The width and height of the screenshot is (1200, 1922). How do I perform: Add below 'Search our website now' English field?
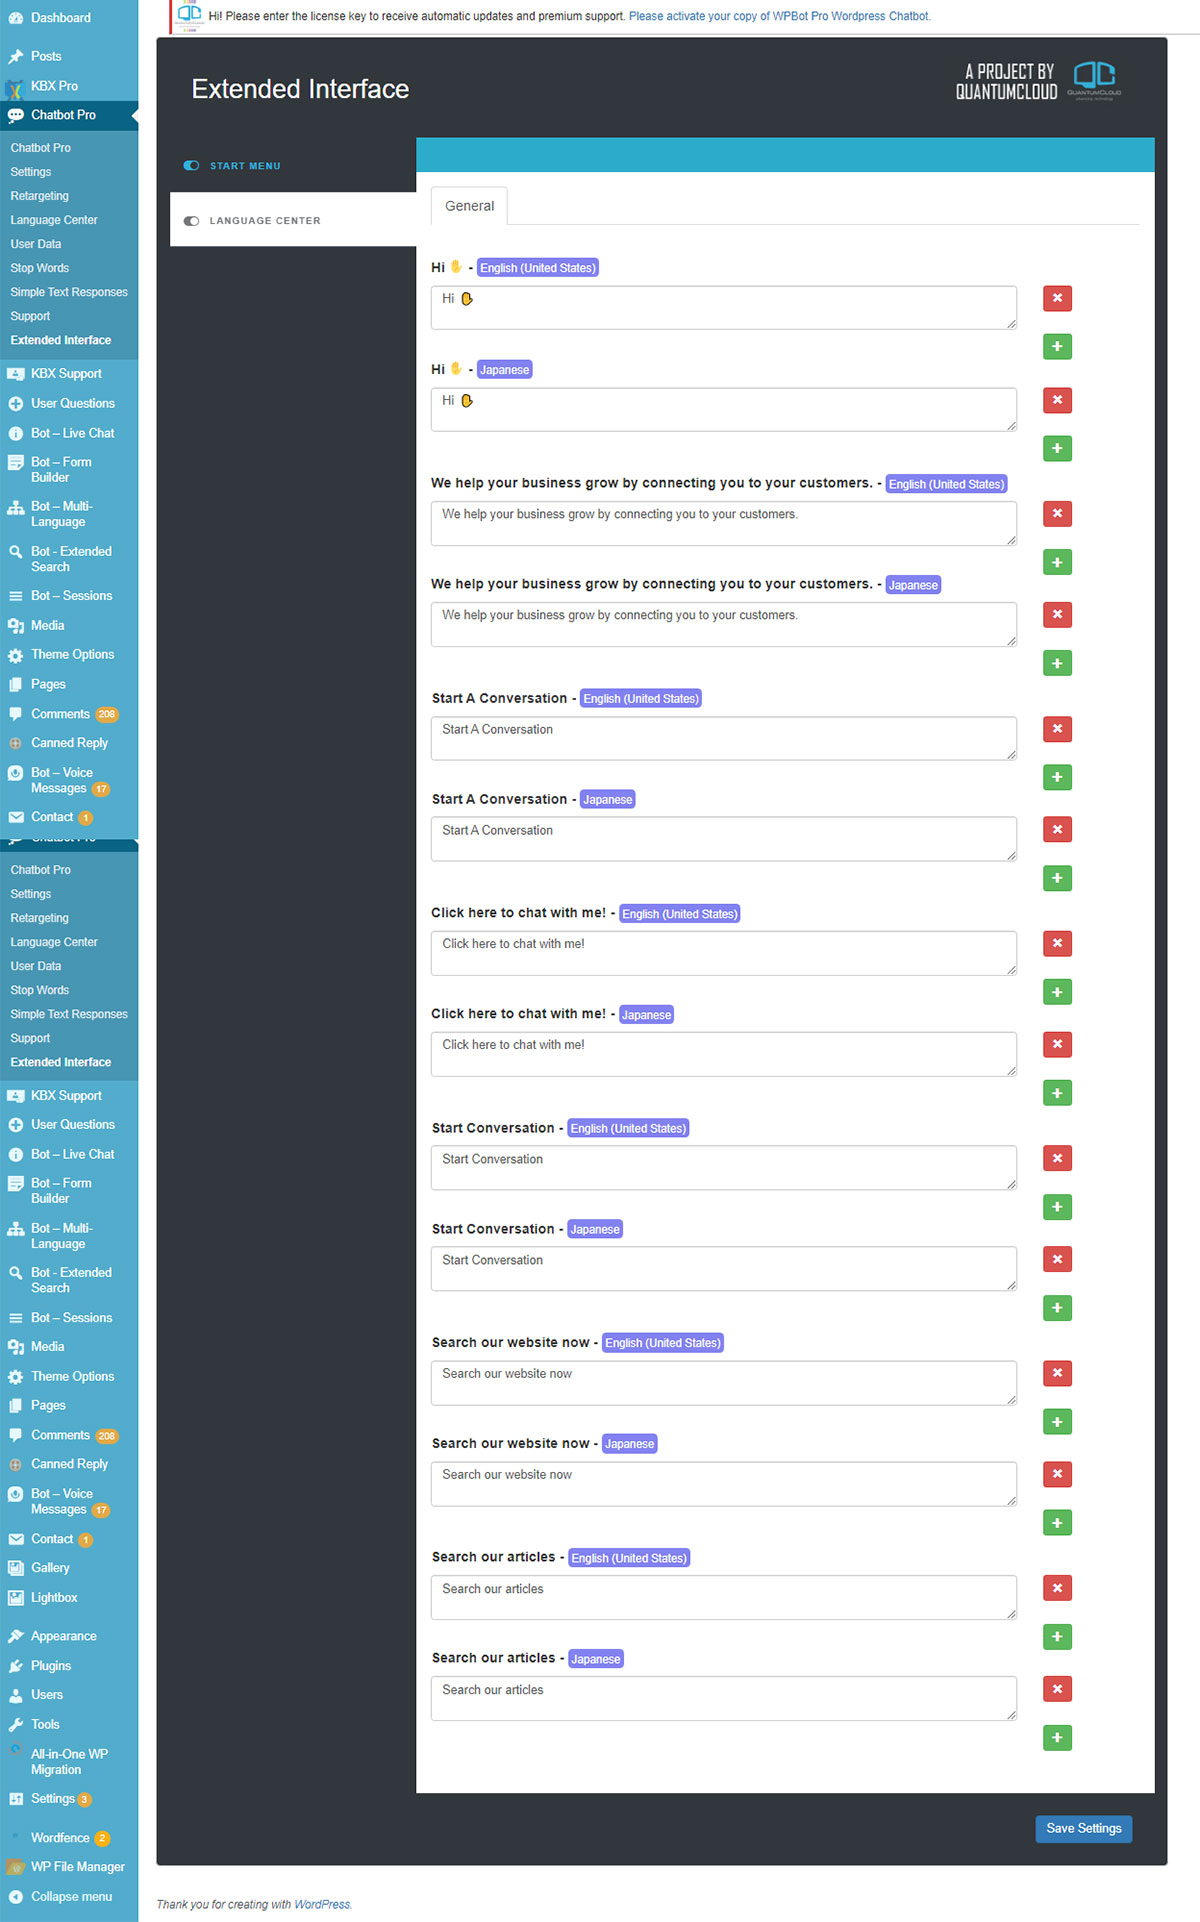click(x=1057, y=1422)
